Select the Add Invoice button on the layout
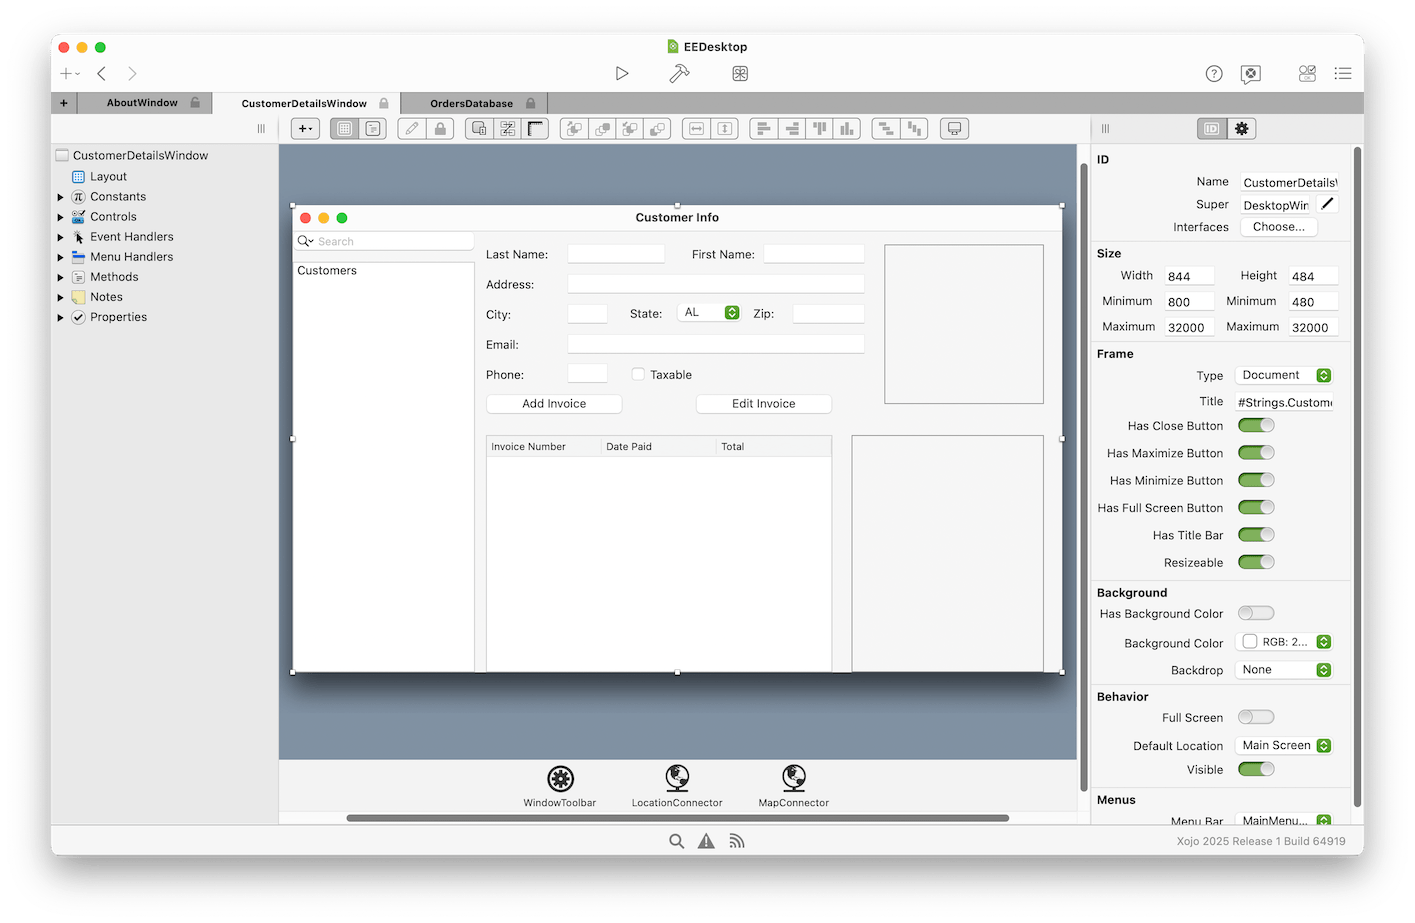 pyautogui.click(x=554, y=403)
